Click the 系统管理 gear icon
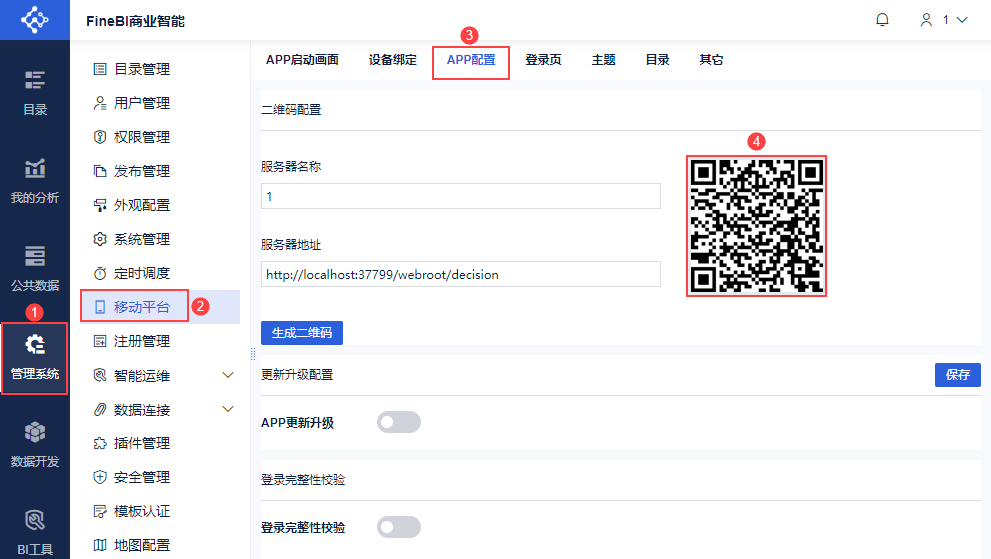Screen dimensions: 991x559 tap(100, 239)
